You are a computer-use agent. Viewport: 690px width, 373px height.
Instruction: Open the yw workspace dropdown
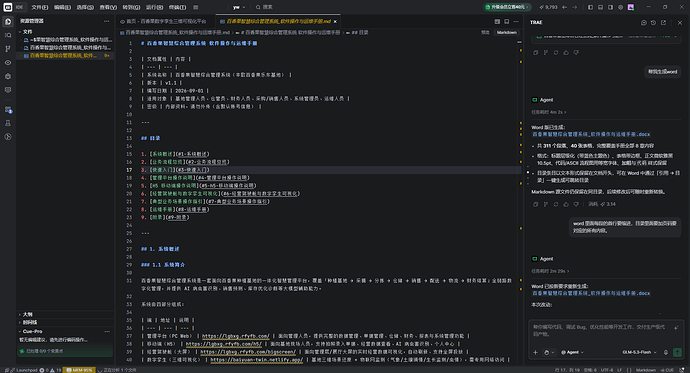point(239,7)
